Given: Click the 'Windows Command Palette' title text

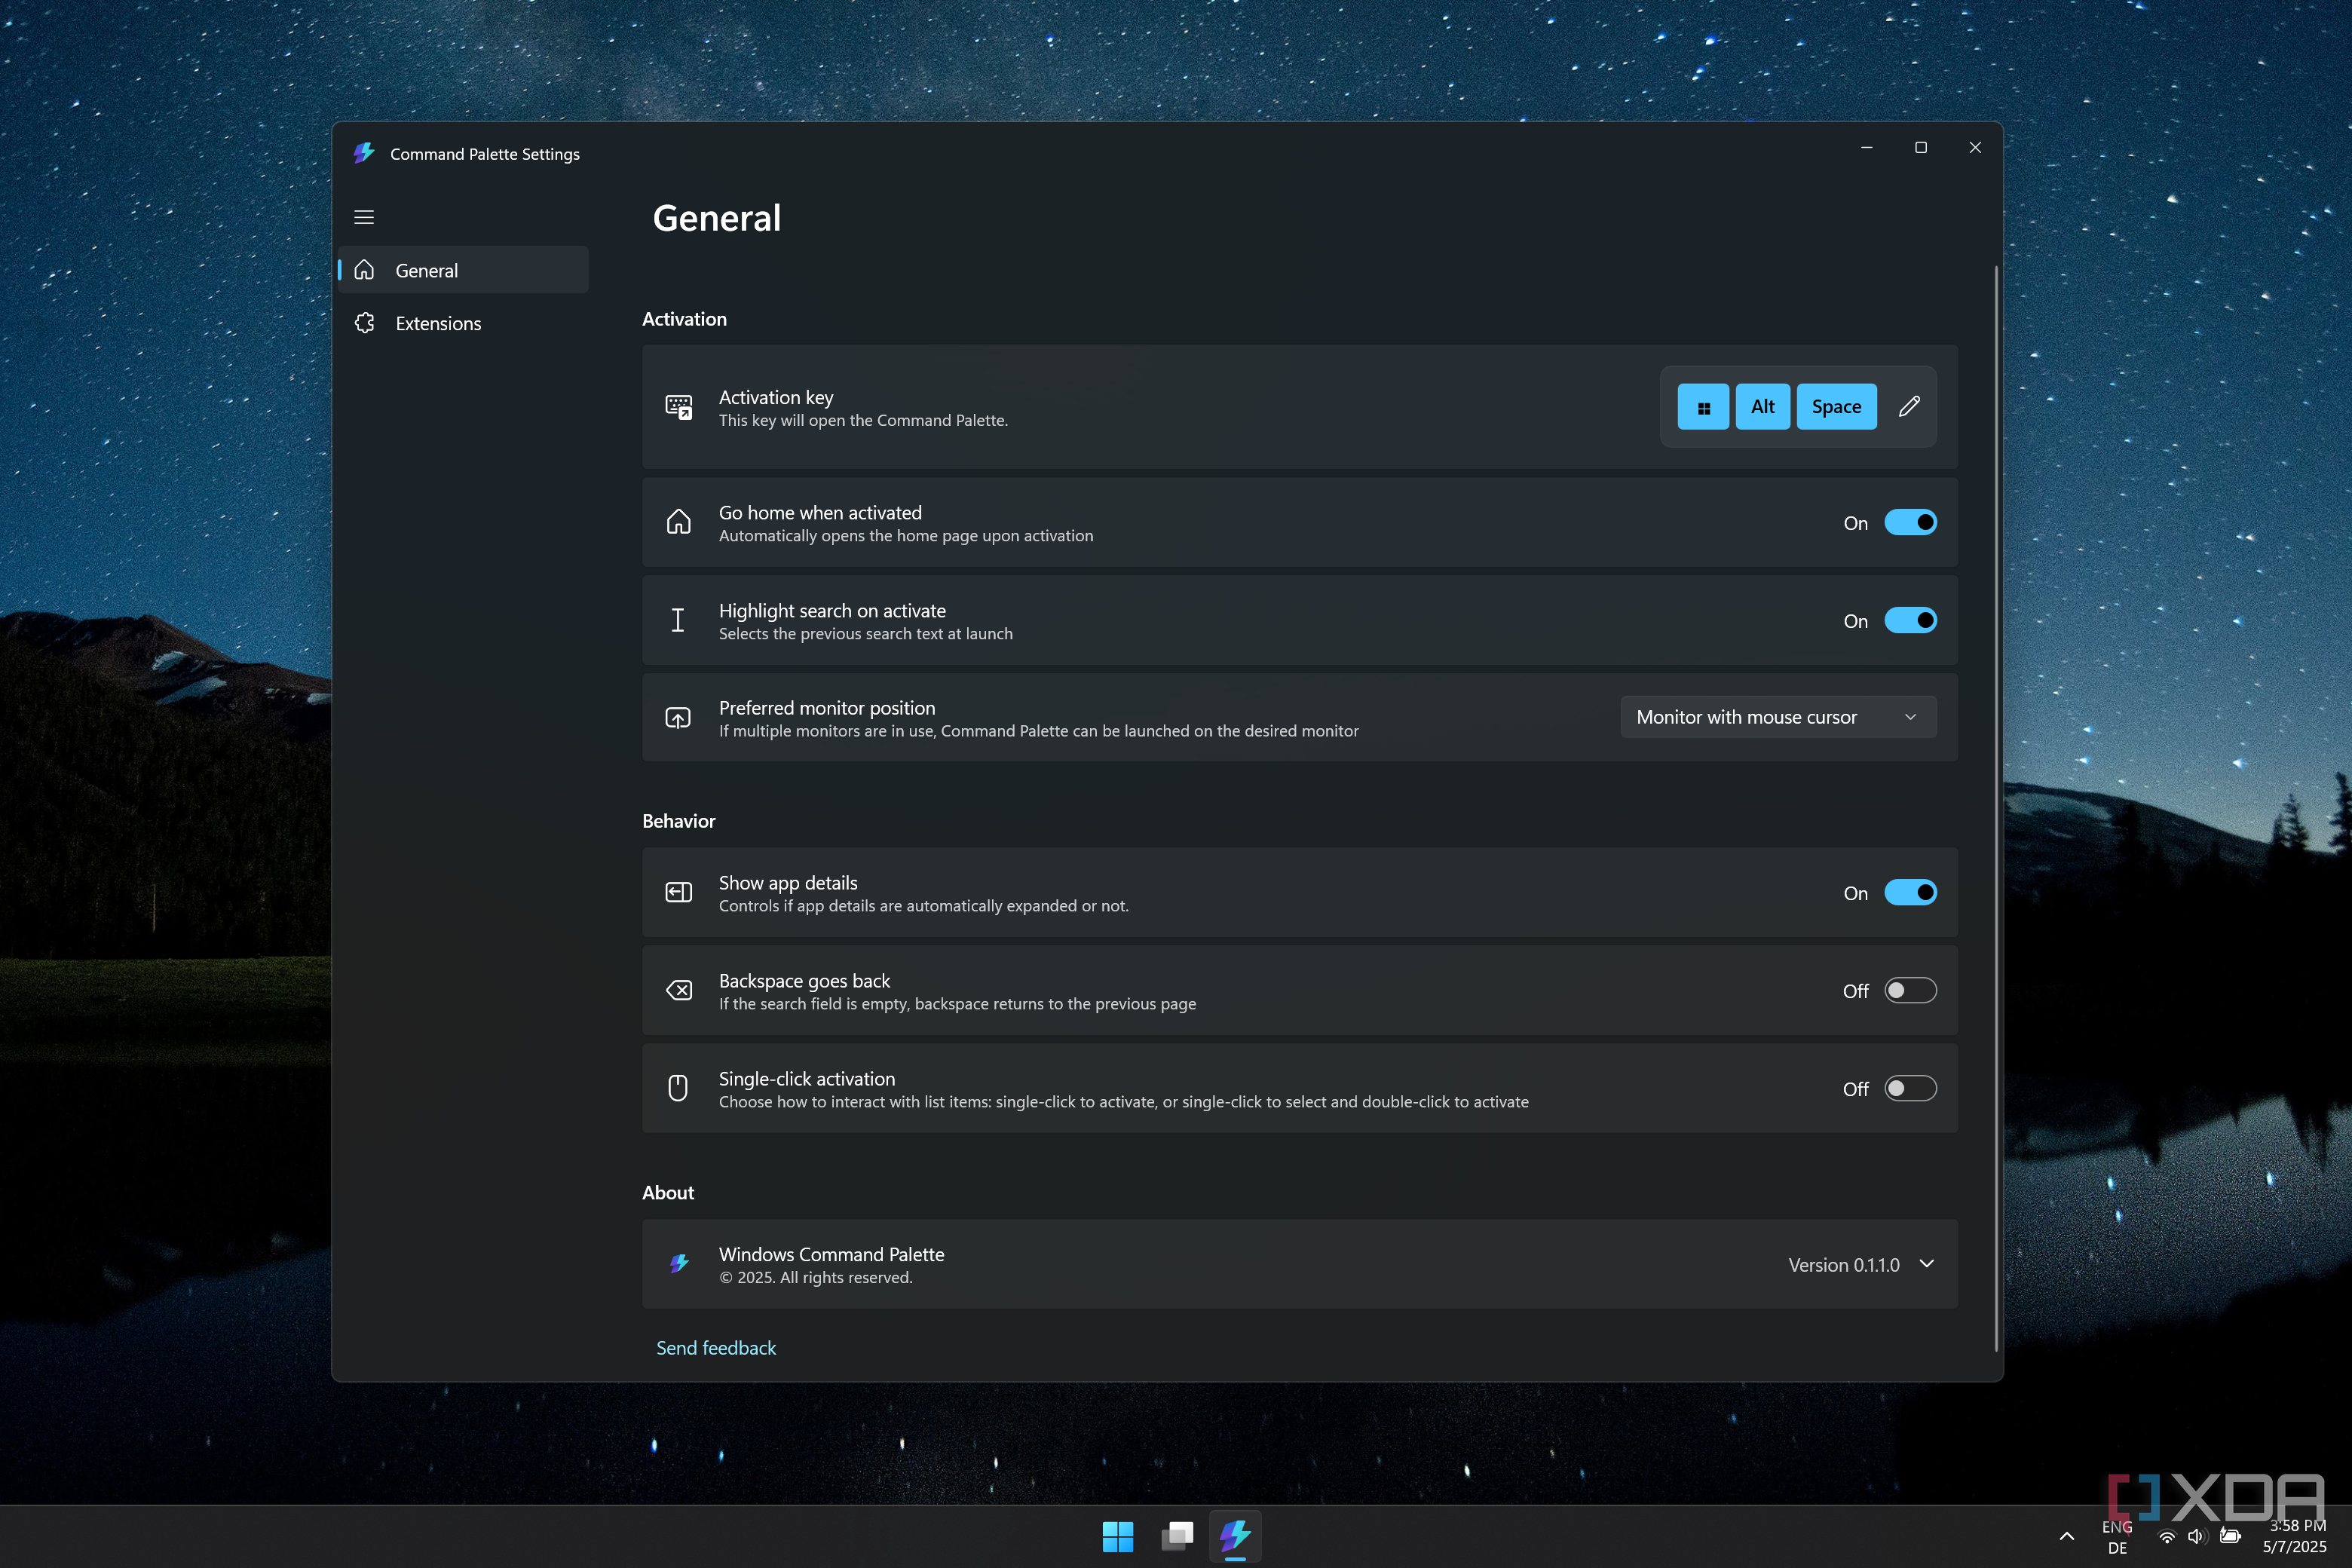Looking at the screenshot, I should pos(831,1254).
